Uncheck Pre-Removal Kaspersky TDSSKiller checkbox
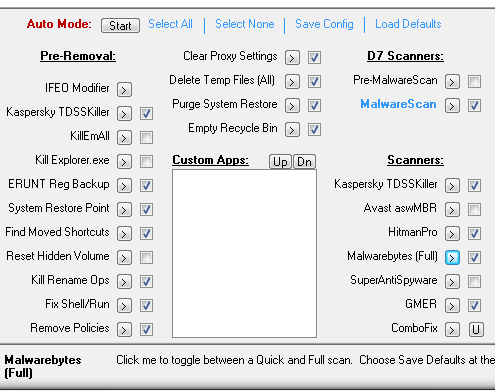495x391 pixels. pos(146,114)
